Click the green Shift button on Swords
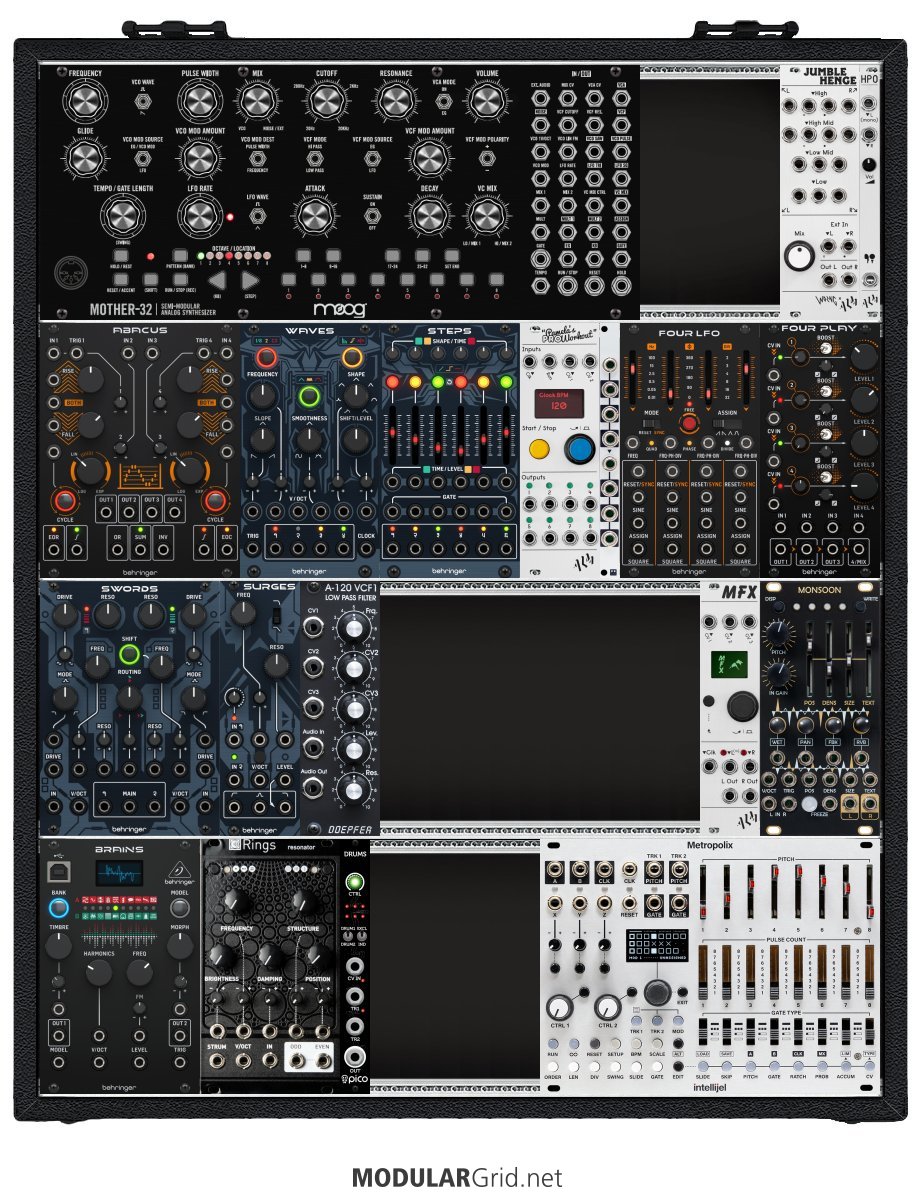915x1199 pixels. pos(129,655)
